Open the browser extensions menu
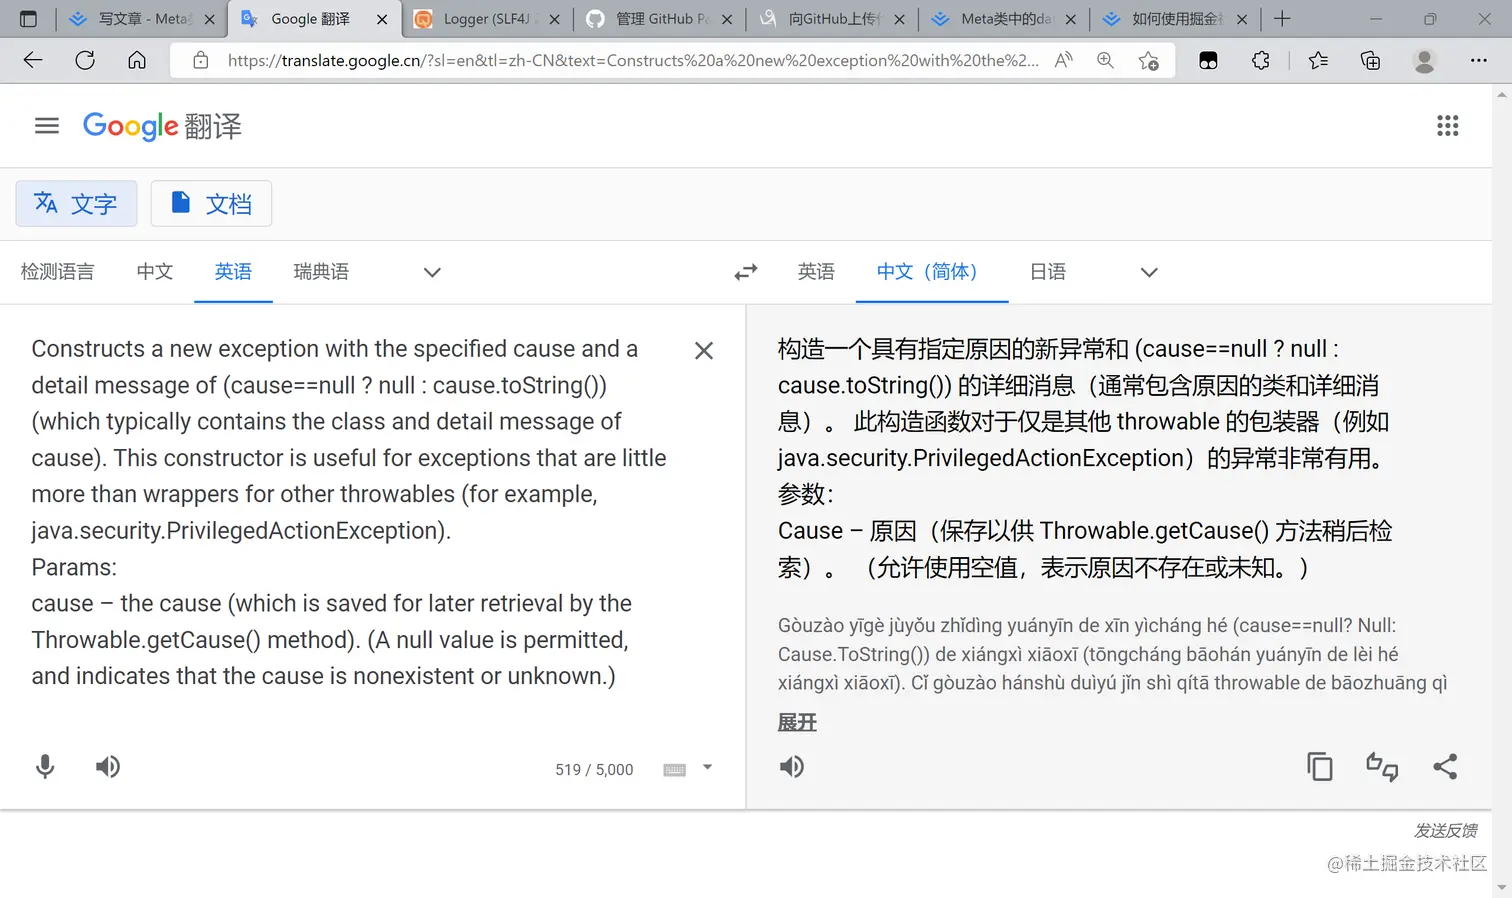 point(1261,61)
